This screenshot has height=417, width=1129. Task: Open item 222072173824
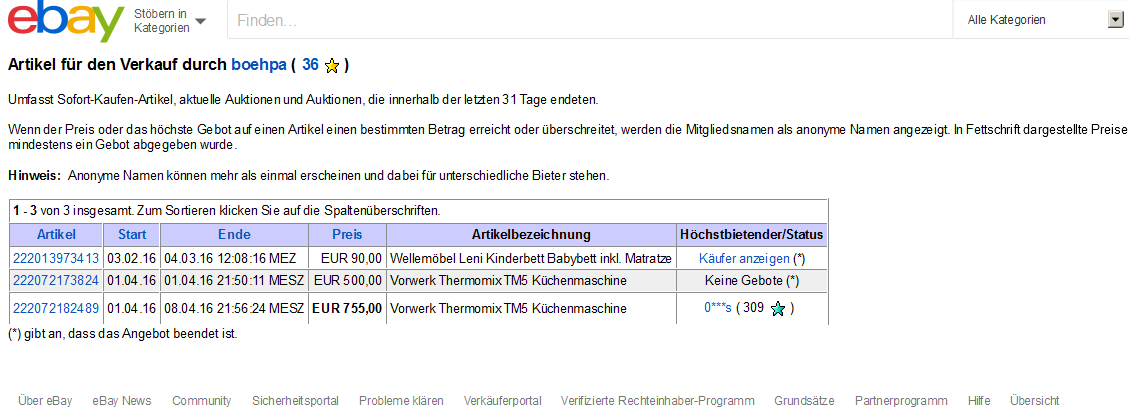coord(56,280)
